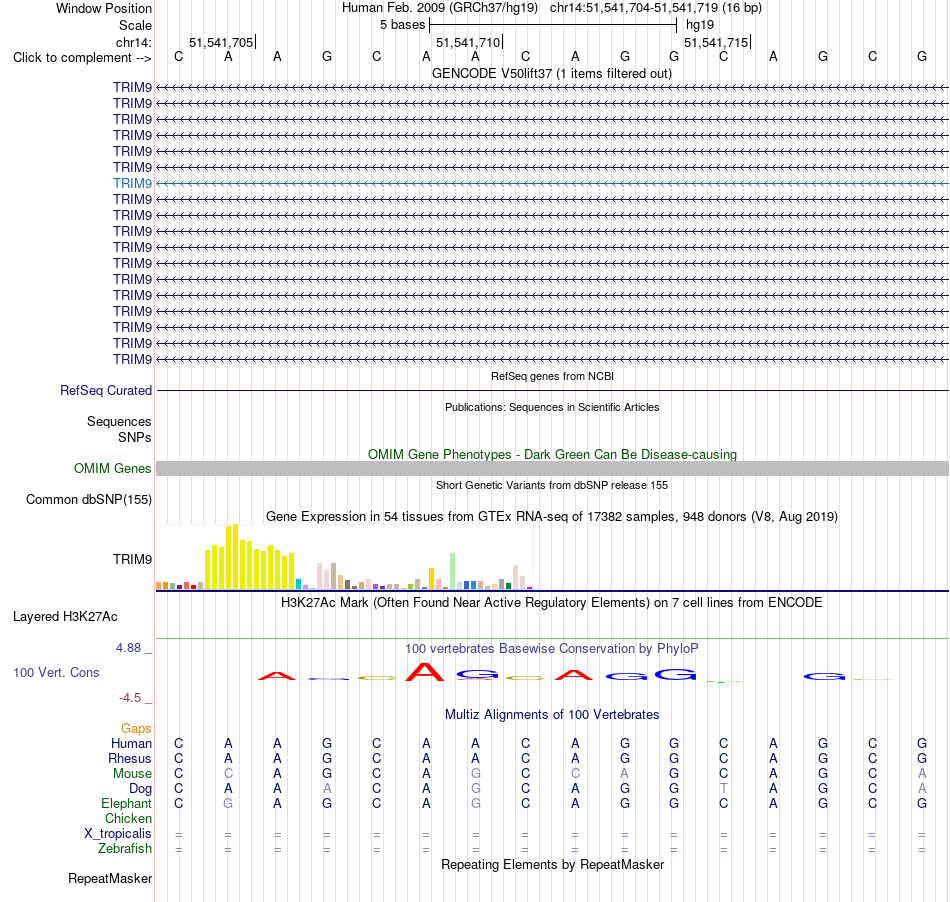Click the X_tropicalis species label
The width and height of the screenshot is (950, 902).
pos(118,834)
